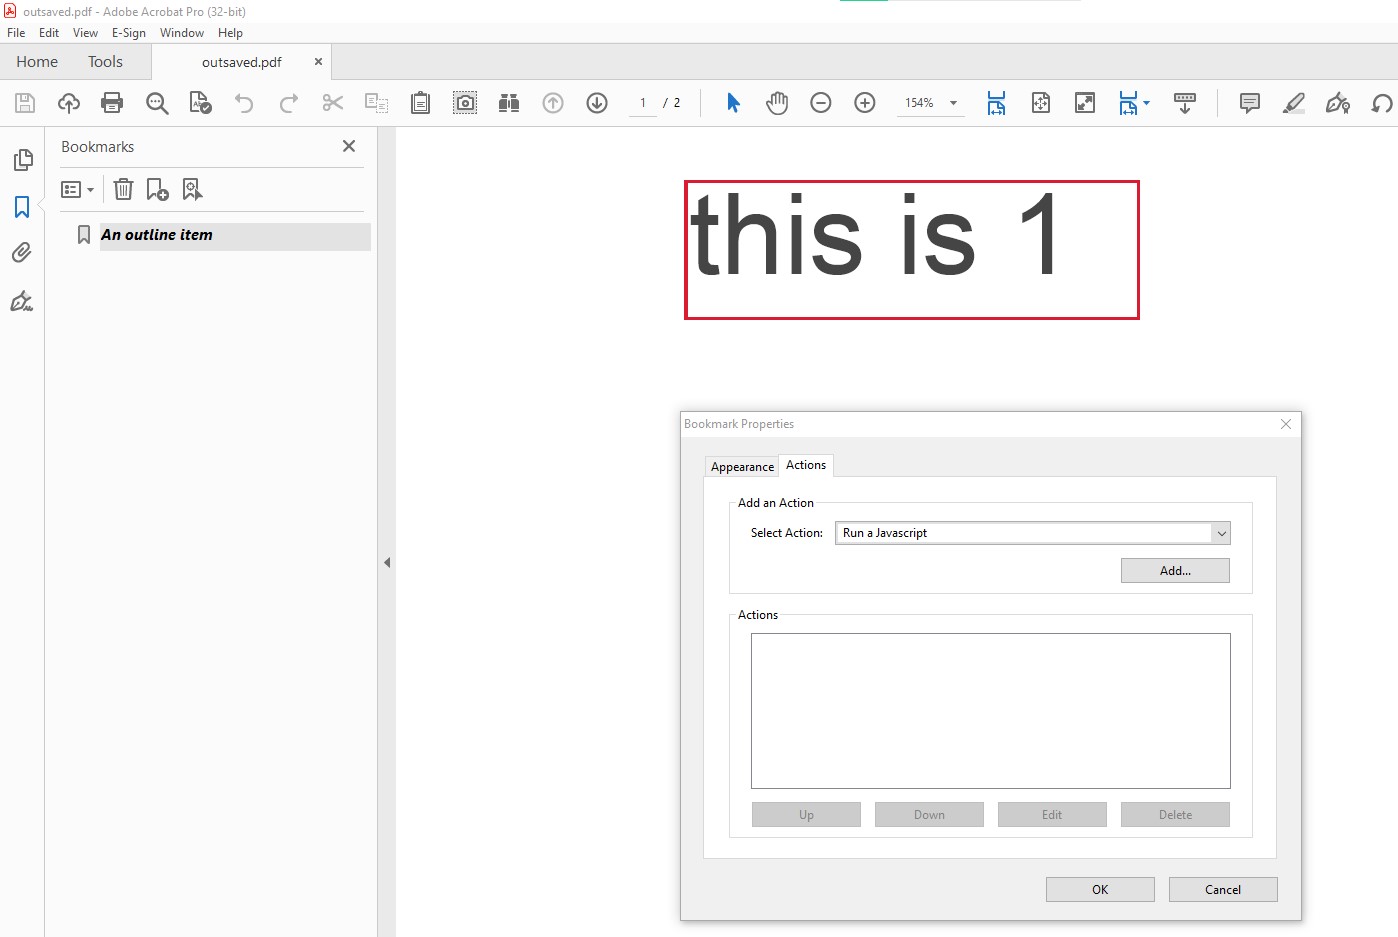
Task: Open the E-Sign menu
Action: 129,33
